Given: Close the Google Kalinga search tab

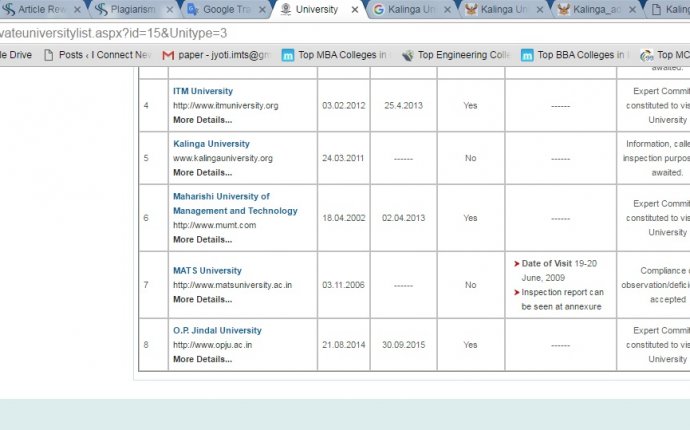Looking at the screenshot, I should pyautogui.click(x=447, y=10).
